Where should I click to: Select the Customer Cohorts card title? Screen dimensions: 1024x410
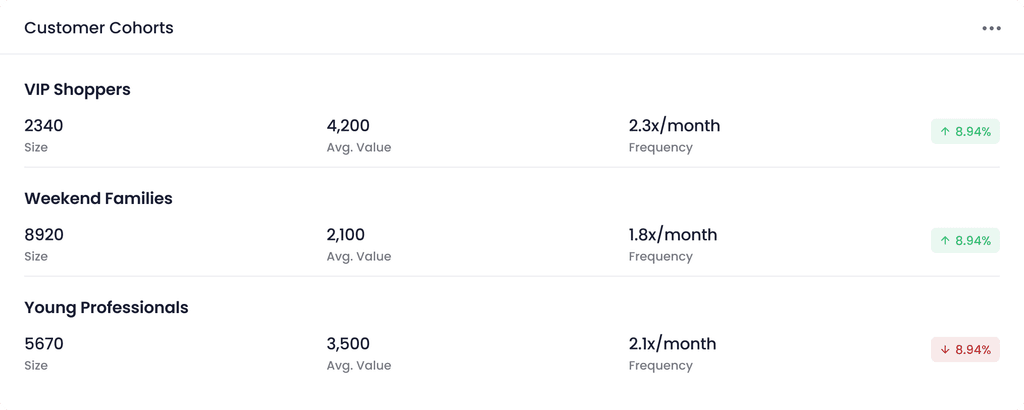(99, 28)
